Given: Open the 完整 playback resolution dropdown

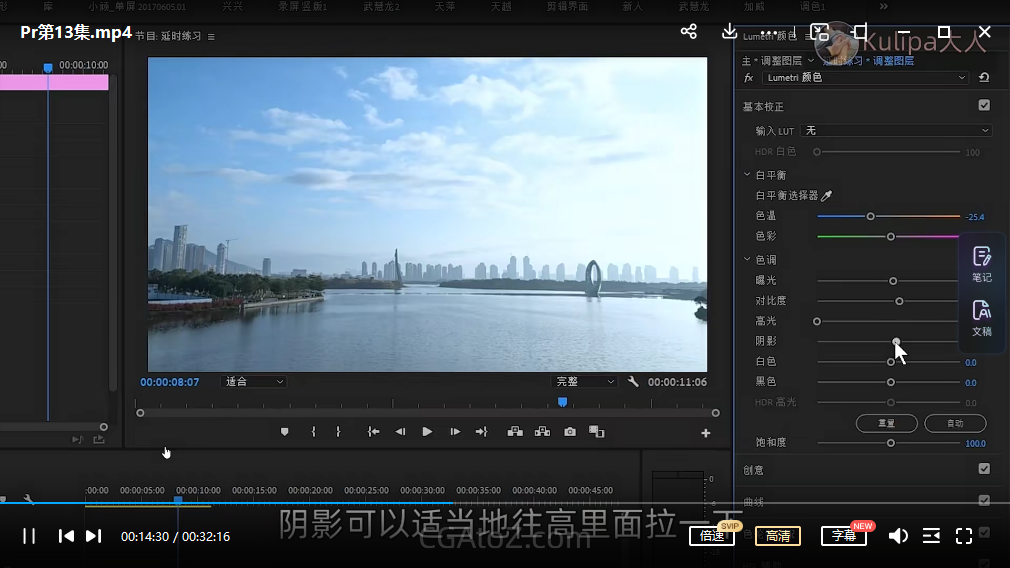Looking at the screenshot, I should (585, 382).
